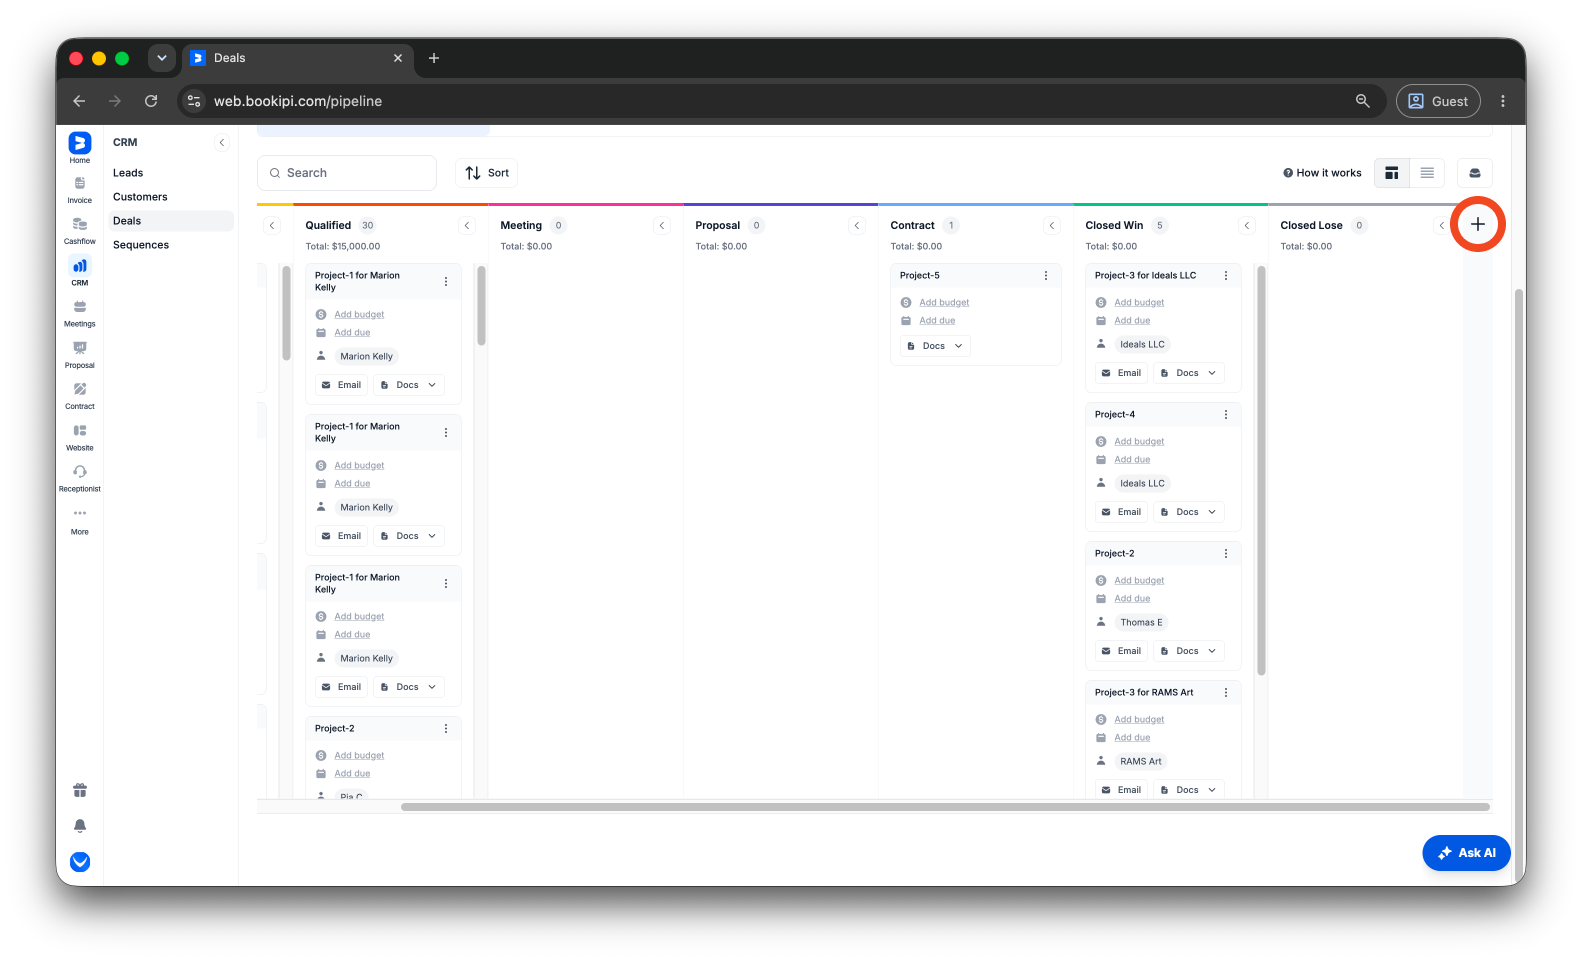Open the pipeline settings icon beside list view
Image resolution: width=1582 pixels, height=960 pixels.
(x=1474, y=173)
